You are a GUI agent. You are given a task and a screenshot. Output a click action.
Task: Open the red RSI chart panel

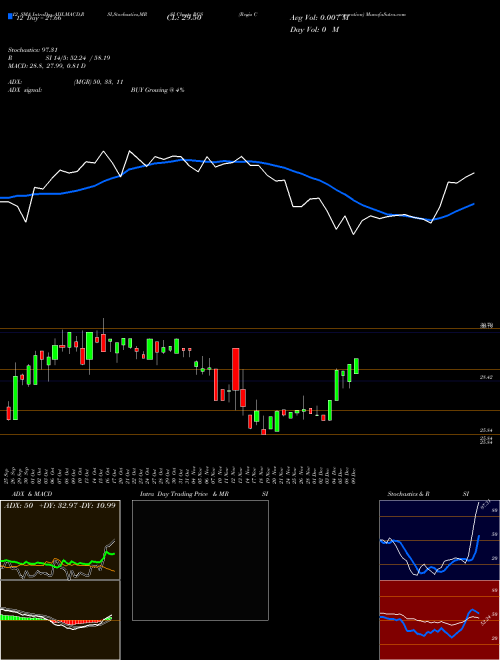pyautogui.click(x=439, y=620)
